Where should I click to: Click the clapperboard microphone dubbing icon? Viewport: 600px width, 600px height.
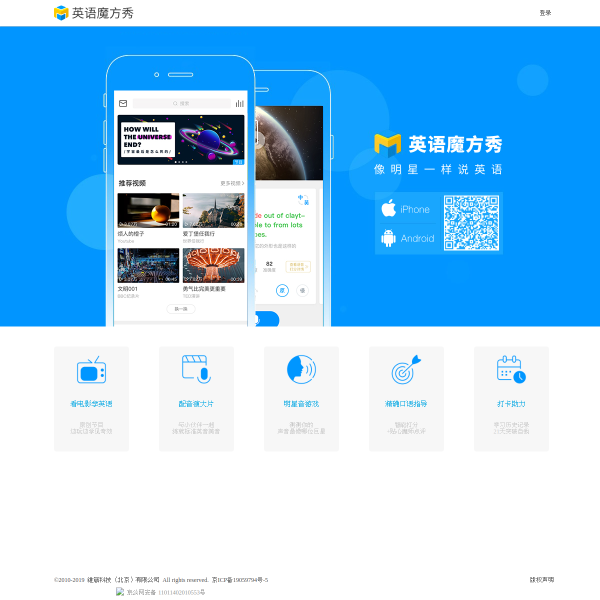(196, 369)
